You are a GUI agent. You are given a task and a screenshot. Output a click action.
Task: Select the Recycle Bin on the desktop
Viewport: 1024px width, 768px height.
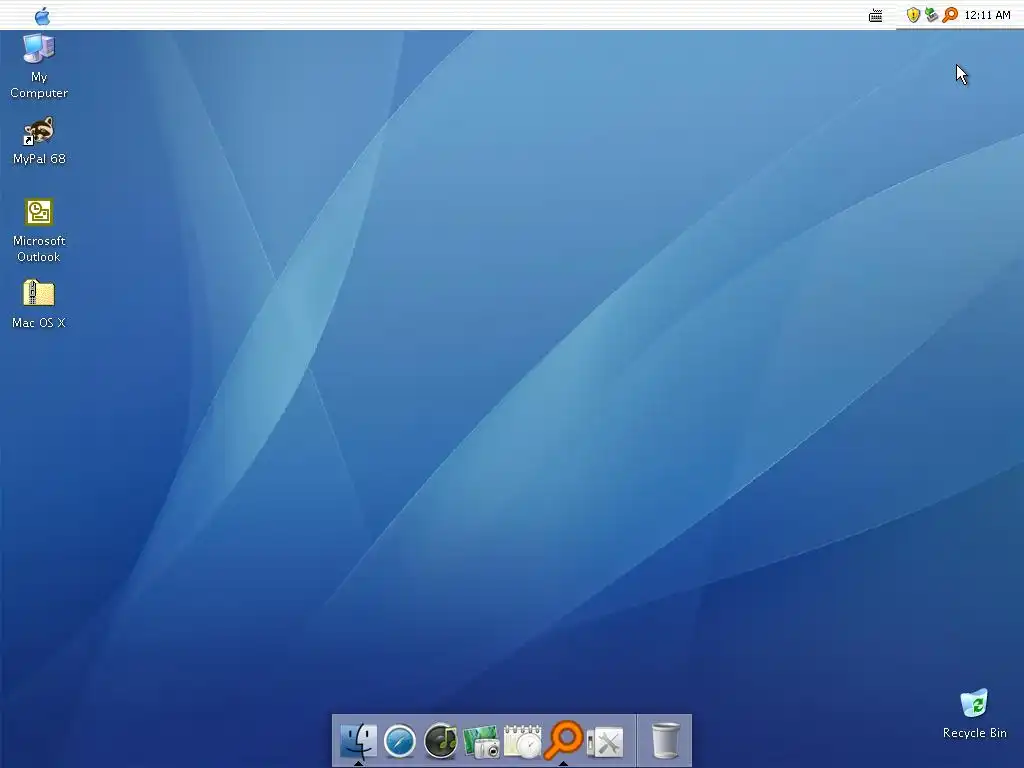[974, 703]
